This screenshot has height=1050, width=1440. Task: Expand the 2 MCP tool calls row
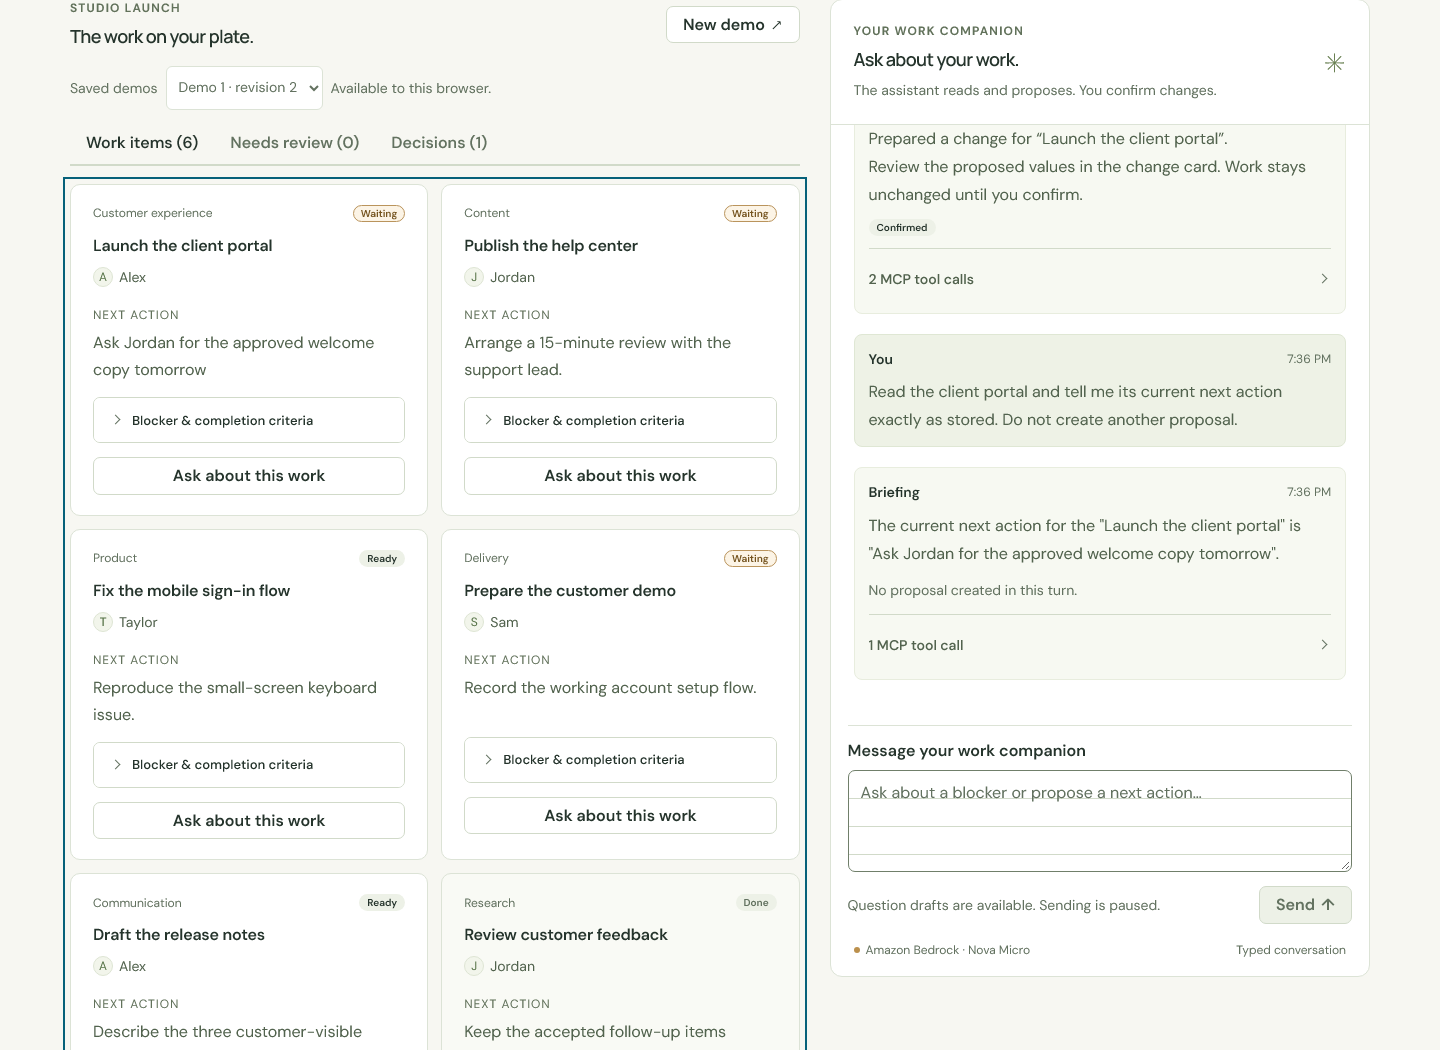[x=1099, y=279]
